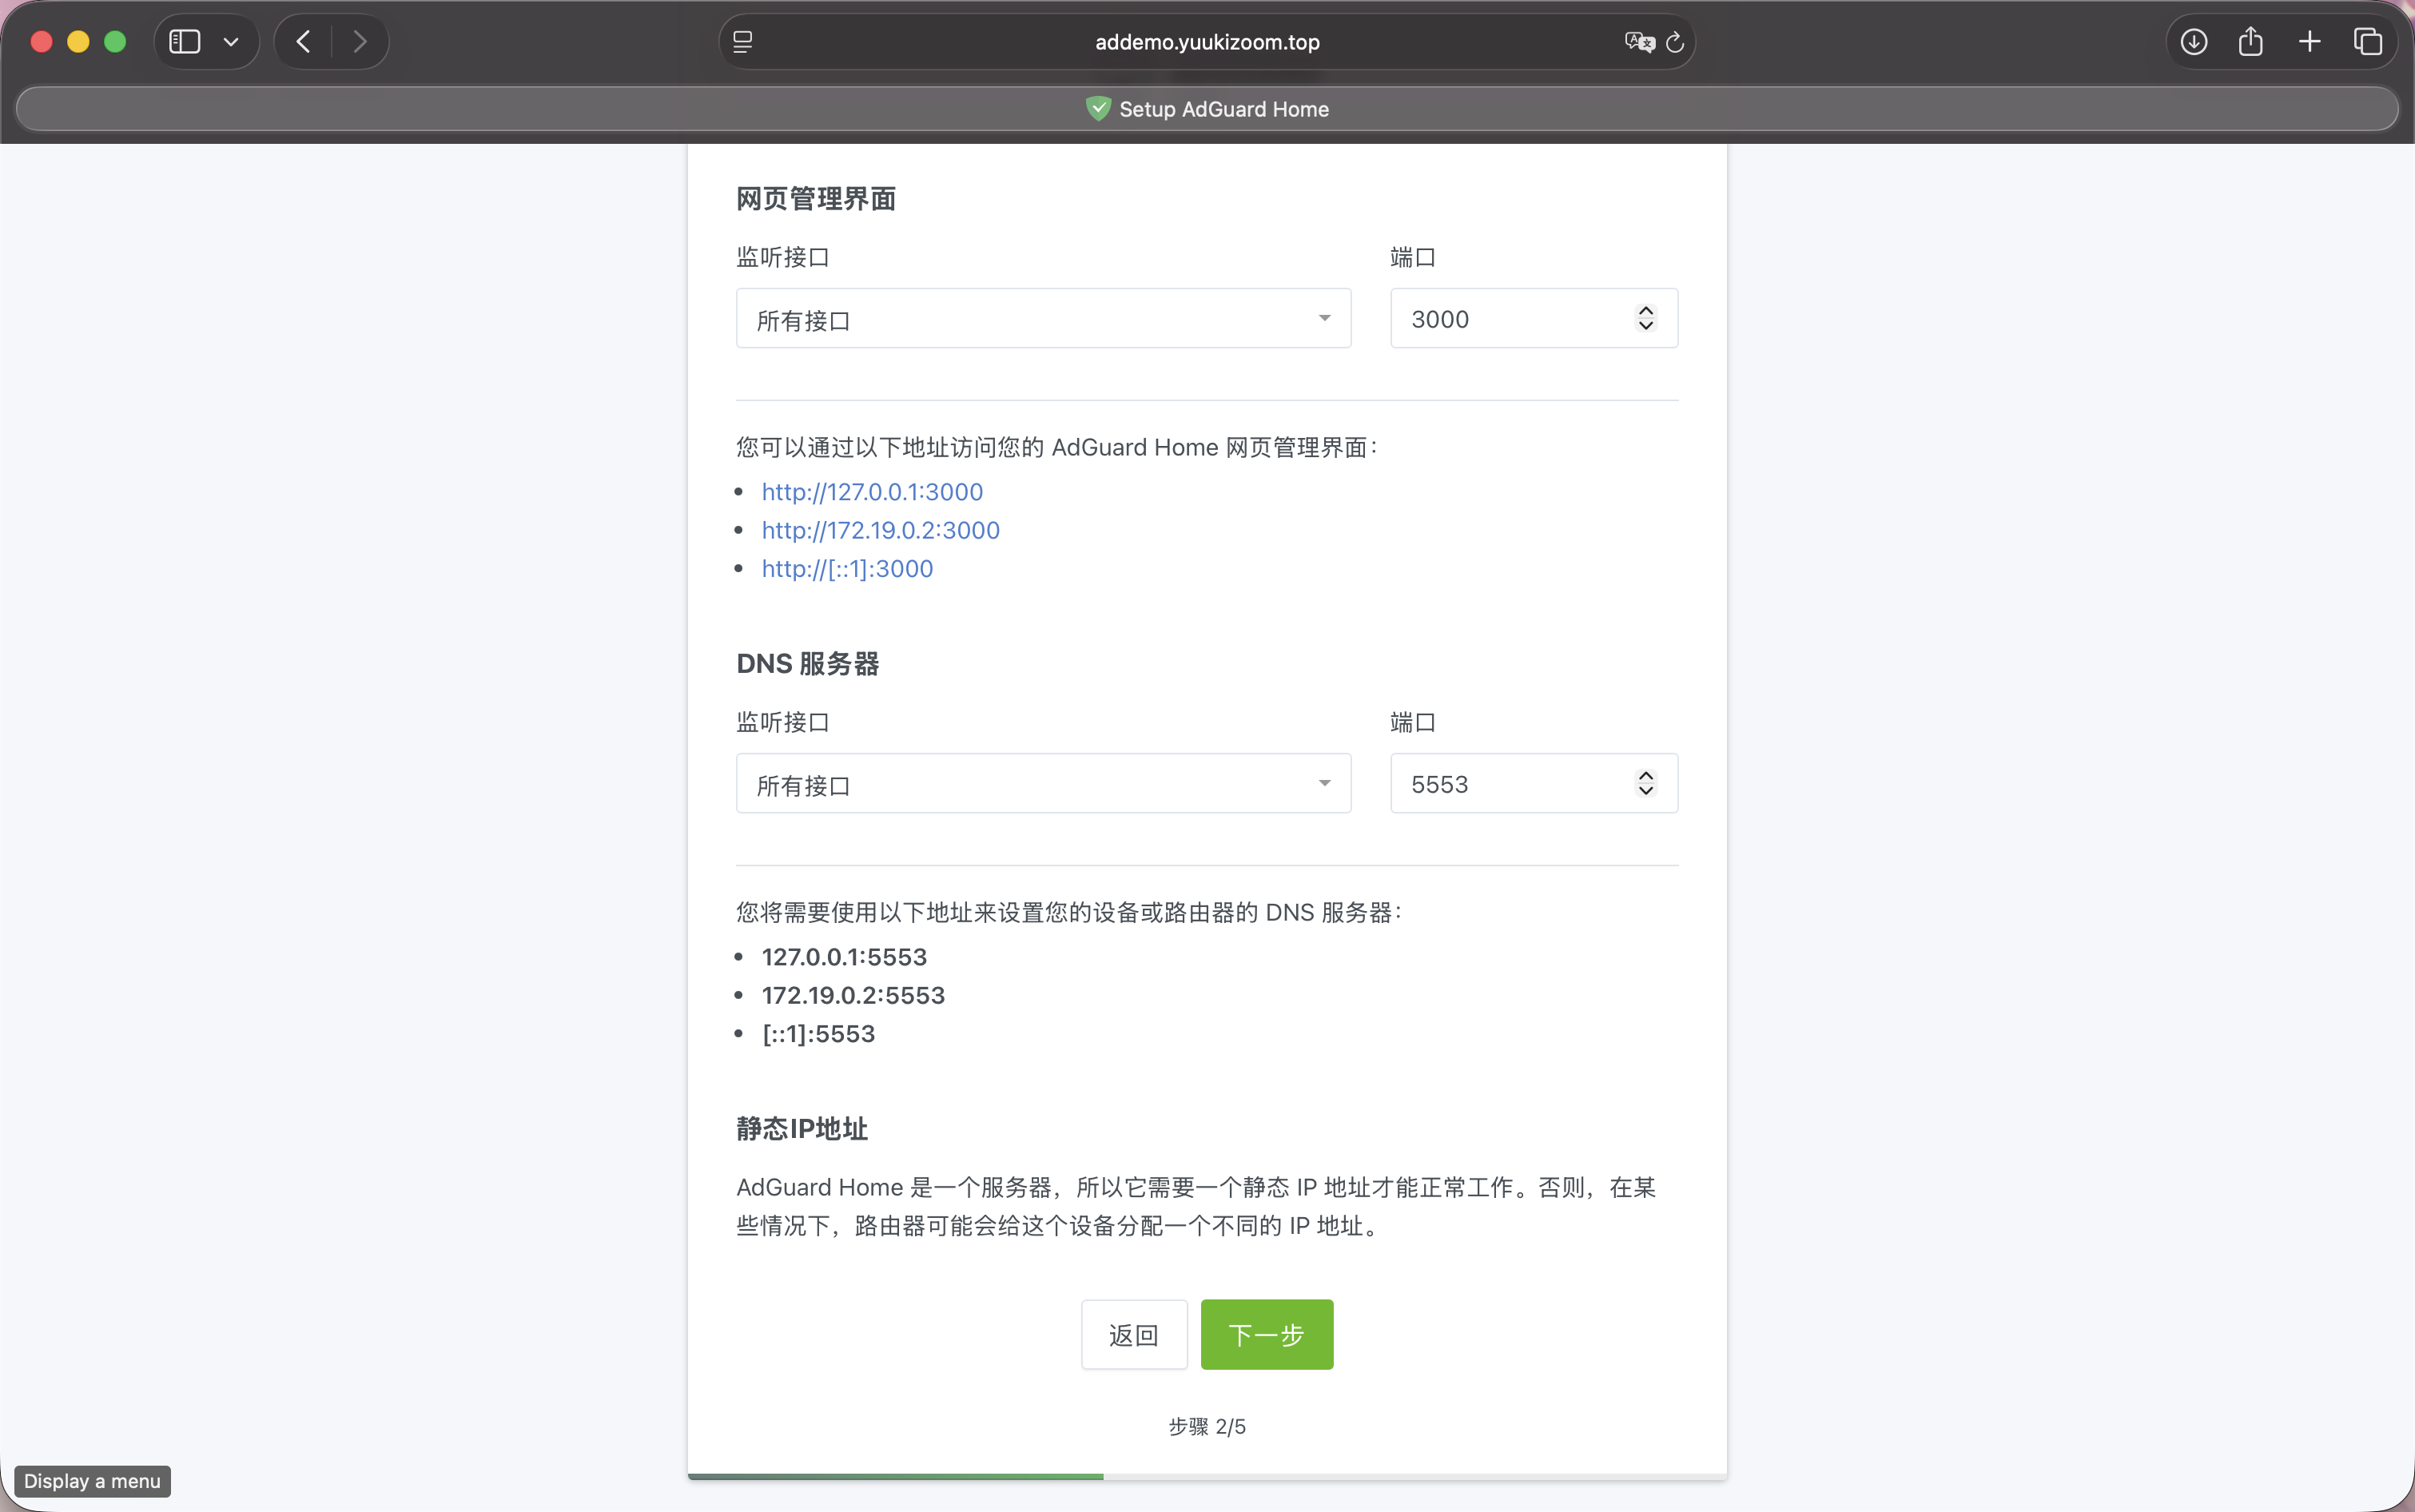
Task: Click the 网页管理界面 heading
Action: [816, 199]
